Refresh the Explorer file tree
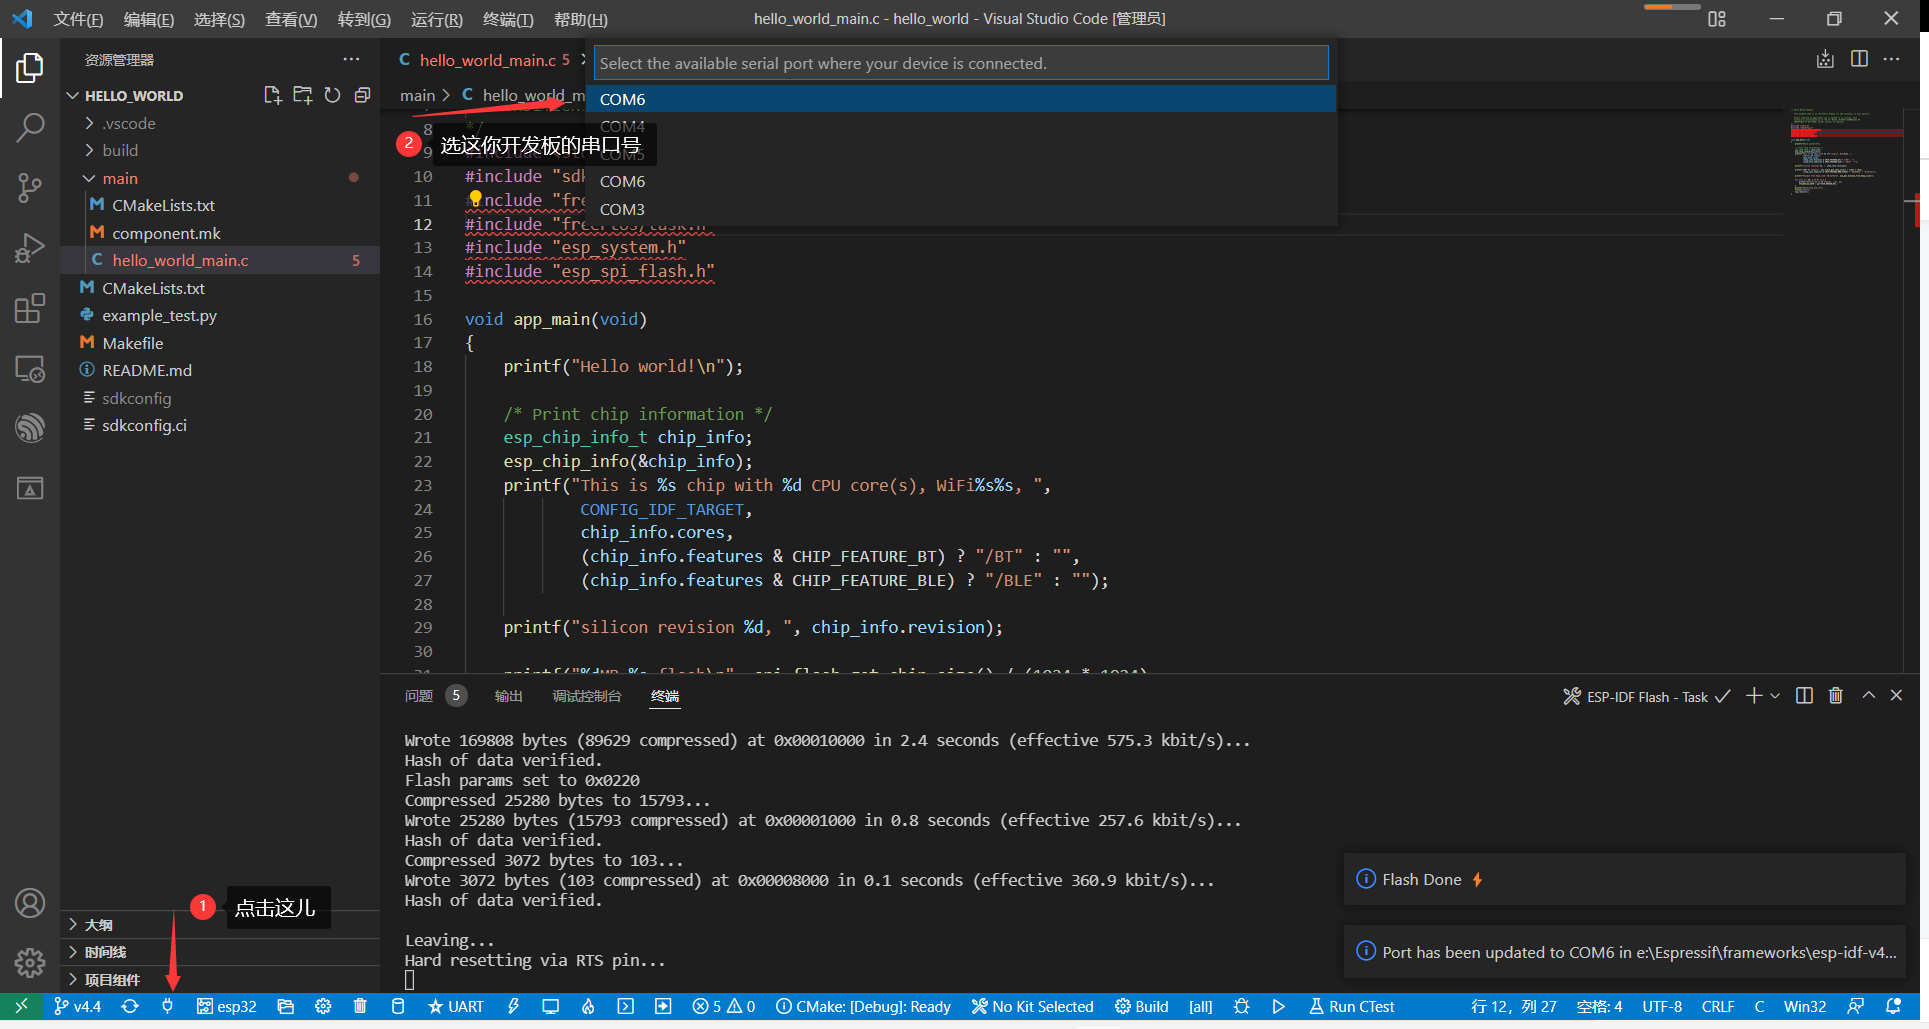Screen dimensions: 1929x1029 pyautogui.click(x=332, y=95)
